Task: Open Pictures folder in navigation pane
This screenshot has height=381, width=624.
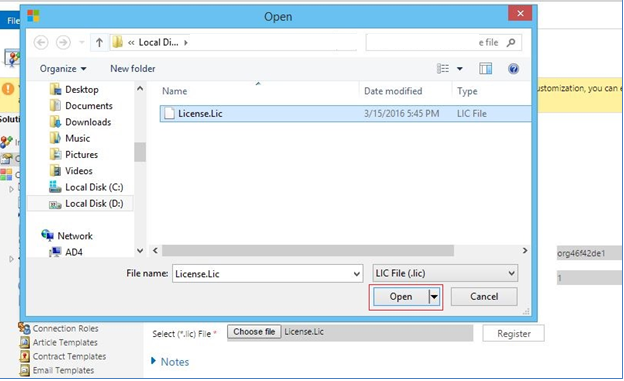Action: [81, 155]
